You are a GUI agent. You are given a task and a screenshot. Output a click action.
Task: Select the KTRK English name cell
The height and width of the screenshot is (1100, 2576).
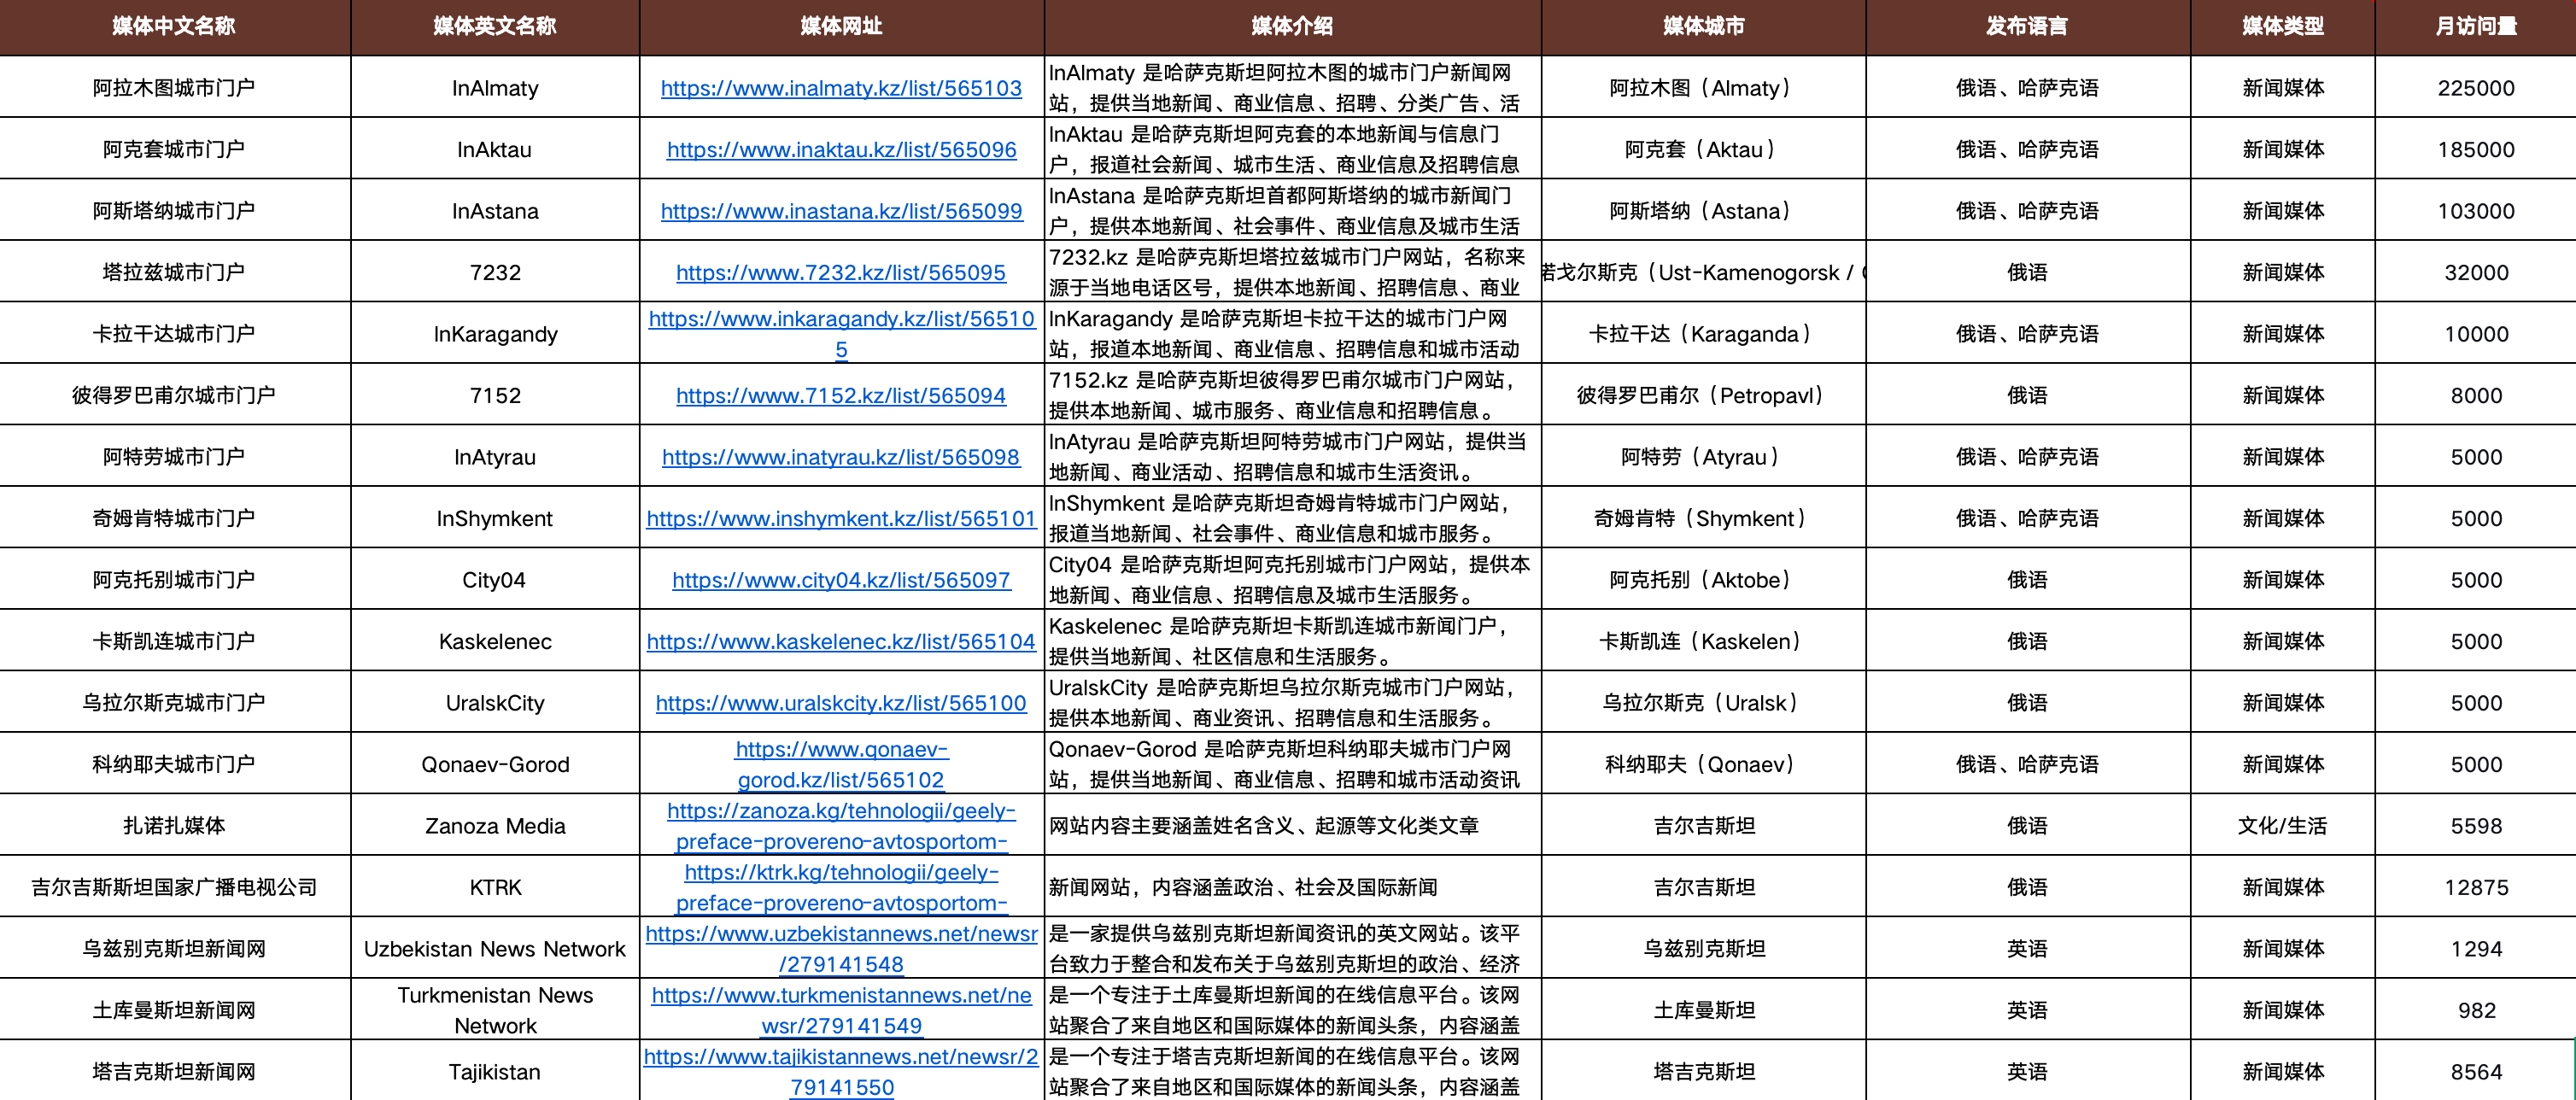click(x=495, y=887)
